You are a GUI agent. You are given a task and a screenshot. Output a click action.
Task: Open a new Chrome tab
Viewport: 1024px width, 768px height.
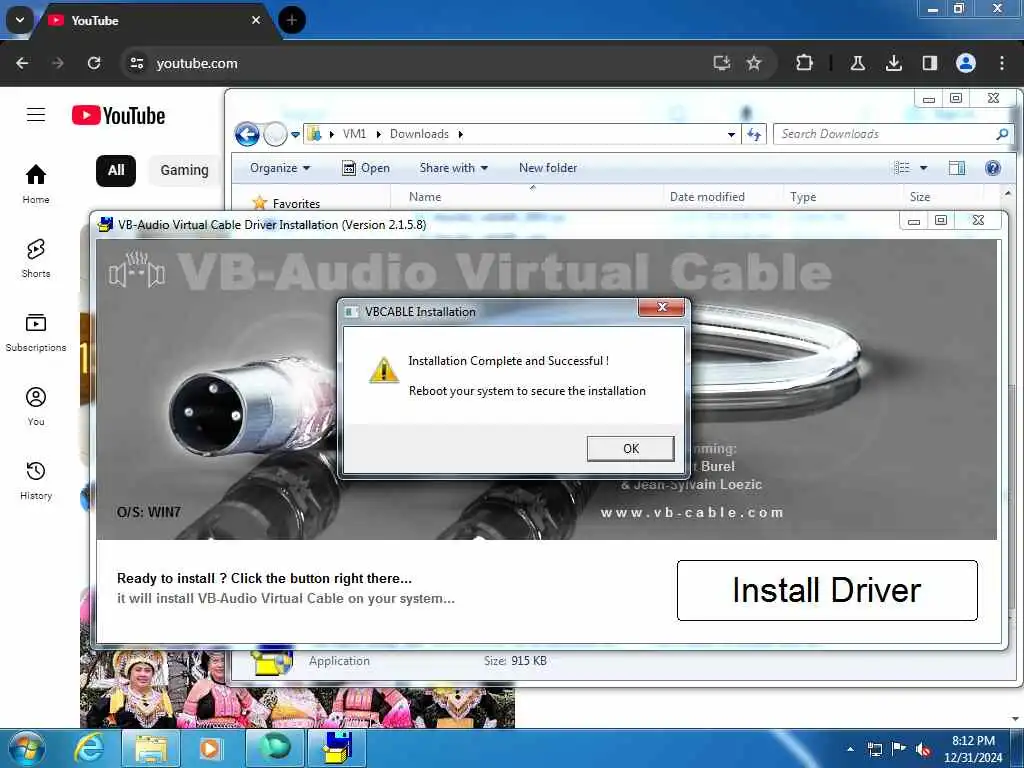click(292, 20)
